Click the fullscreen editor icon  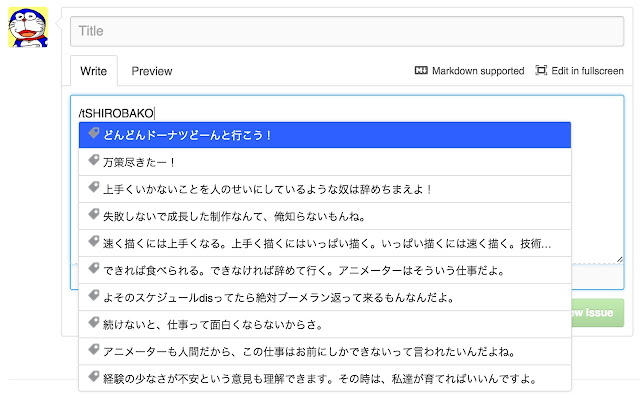coord(541,70)
